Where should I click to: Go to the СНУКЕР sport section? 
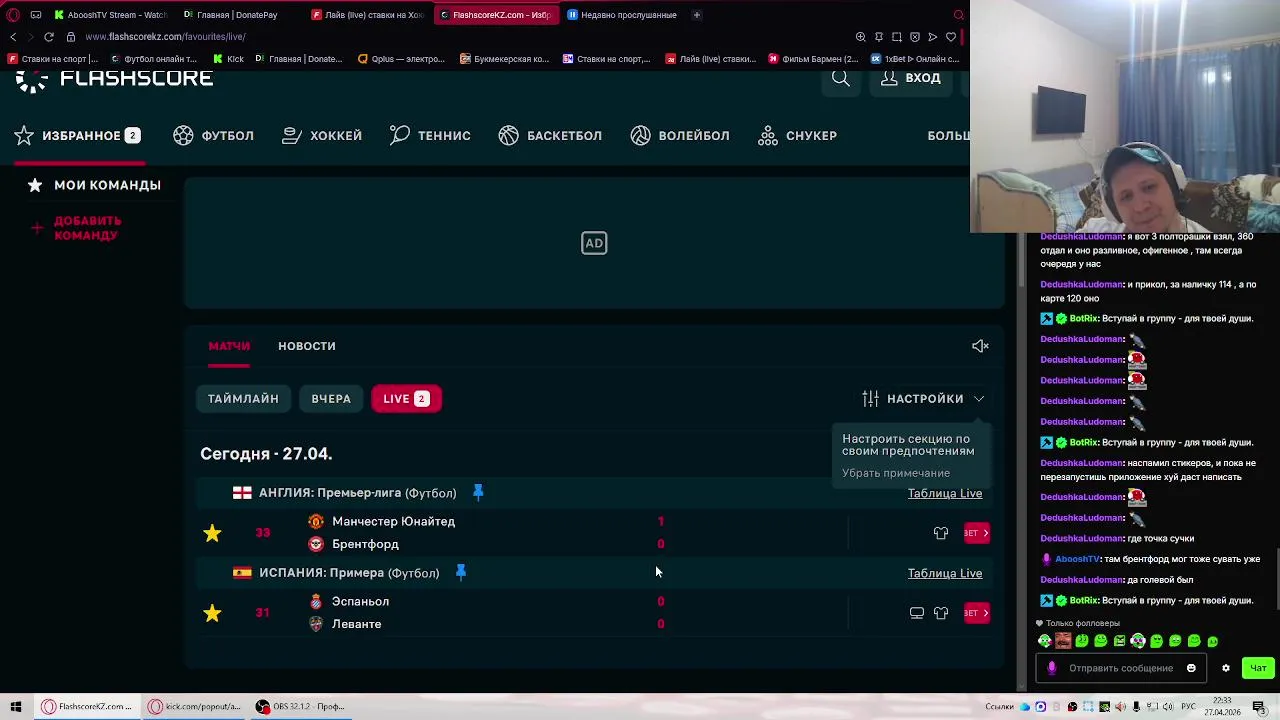(797, 135)
